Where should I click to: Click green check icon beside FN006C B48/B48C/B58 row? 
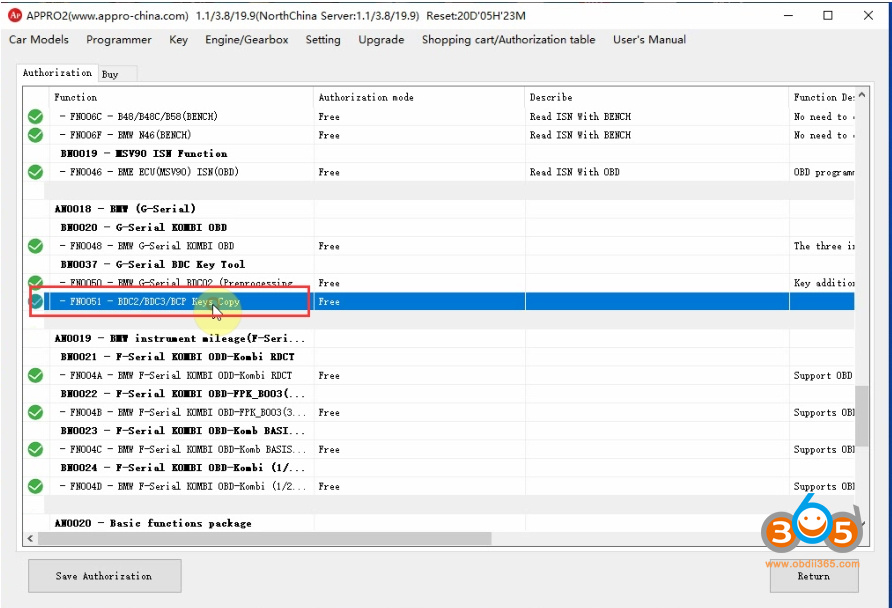click(35, 117)
